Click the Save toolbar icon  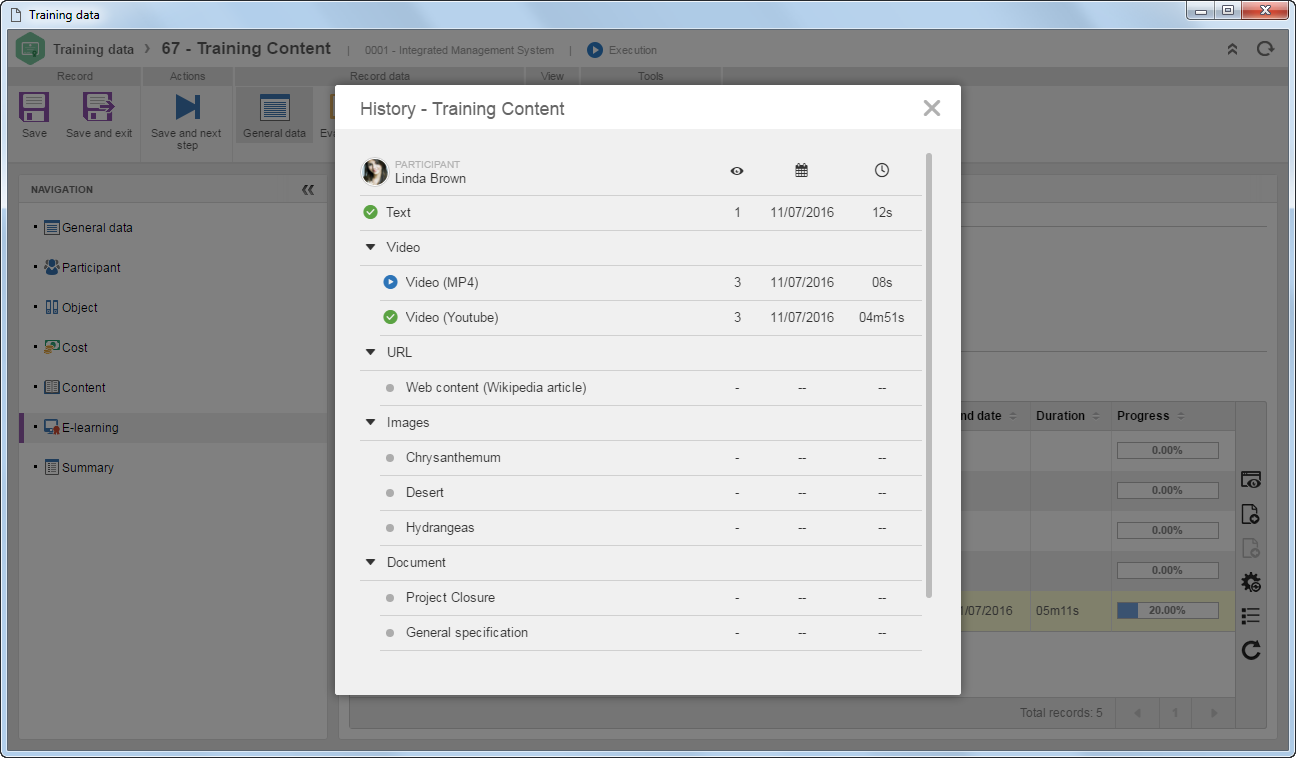(34, 107)
